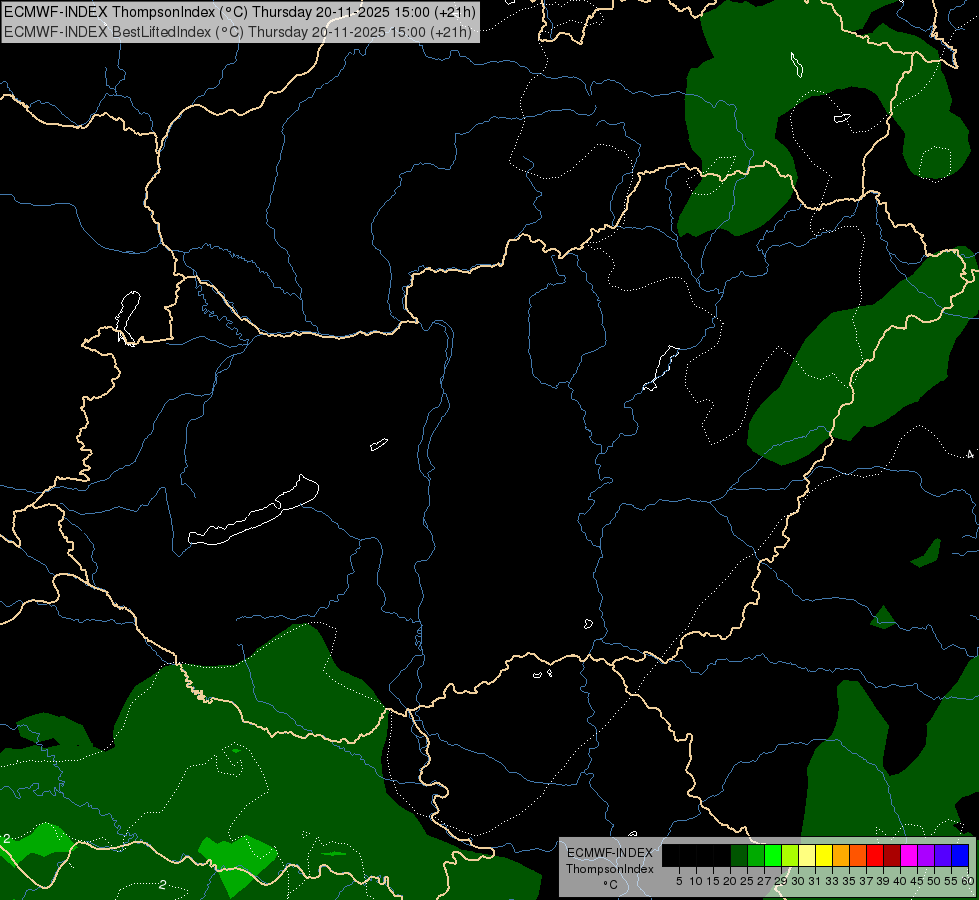
Task: Pick the bright red 37–39 legend swatch
Action: click(x=875, y=855)
